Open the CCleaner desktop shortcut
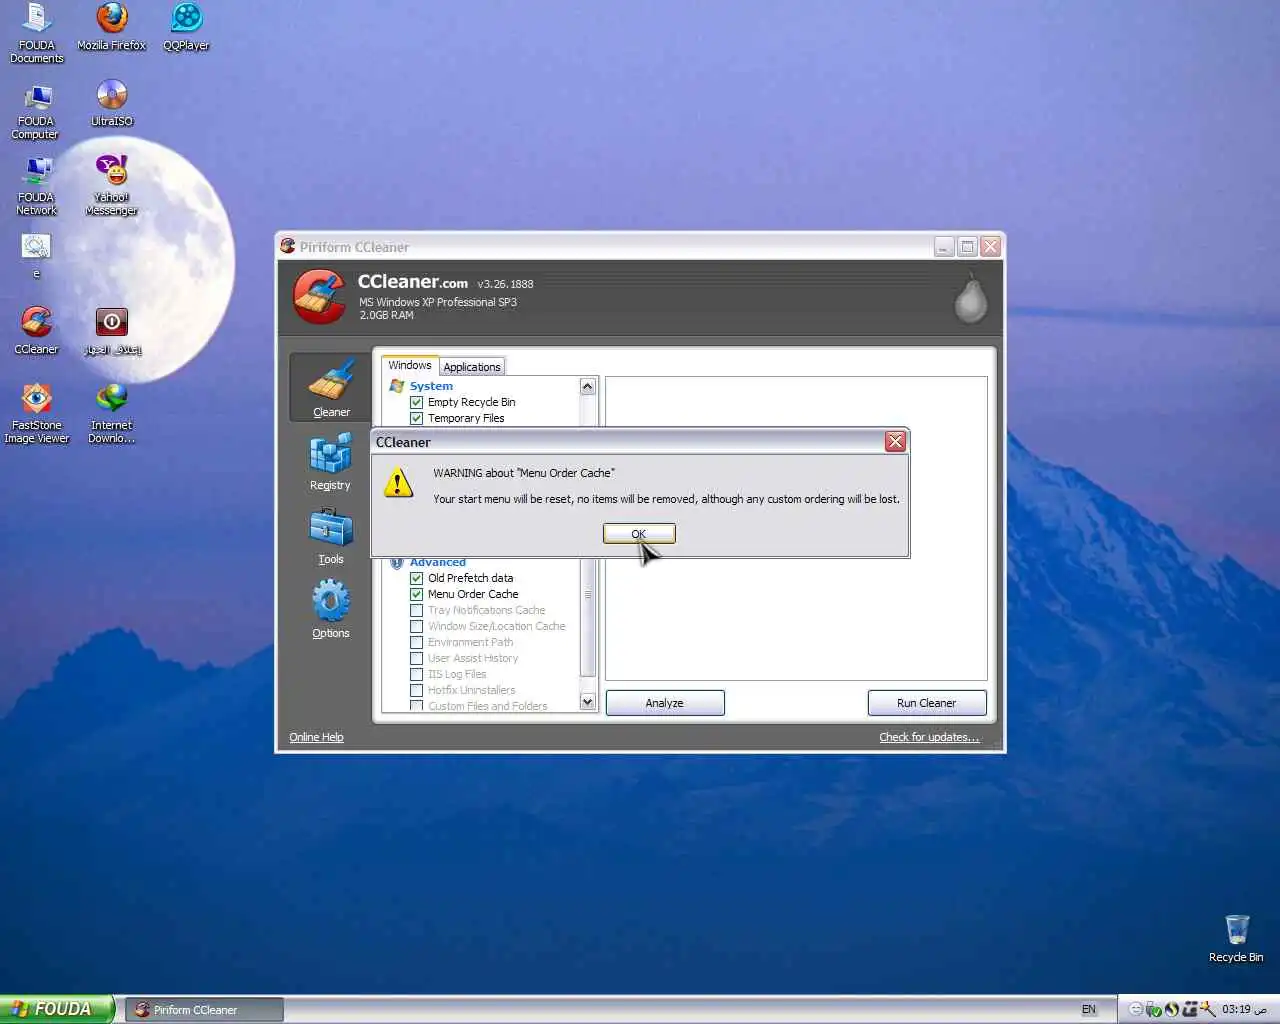The width and height of the screenshot is (1280, 1024). pyautogui.click(x=36, y=331)
